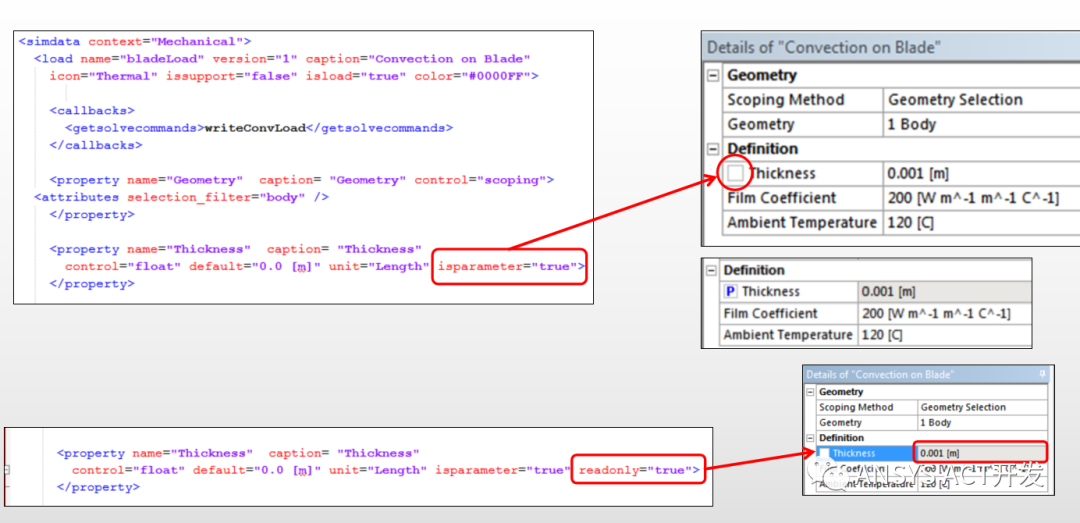Click the large Details of "Convection on Blade" title bar

(x=891, y=48)
